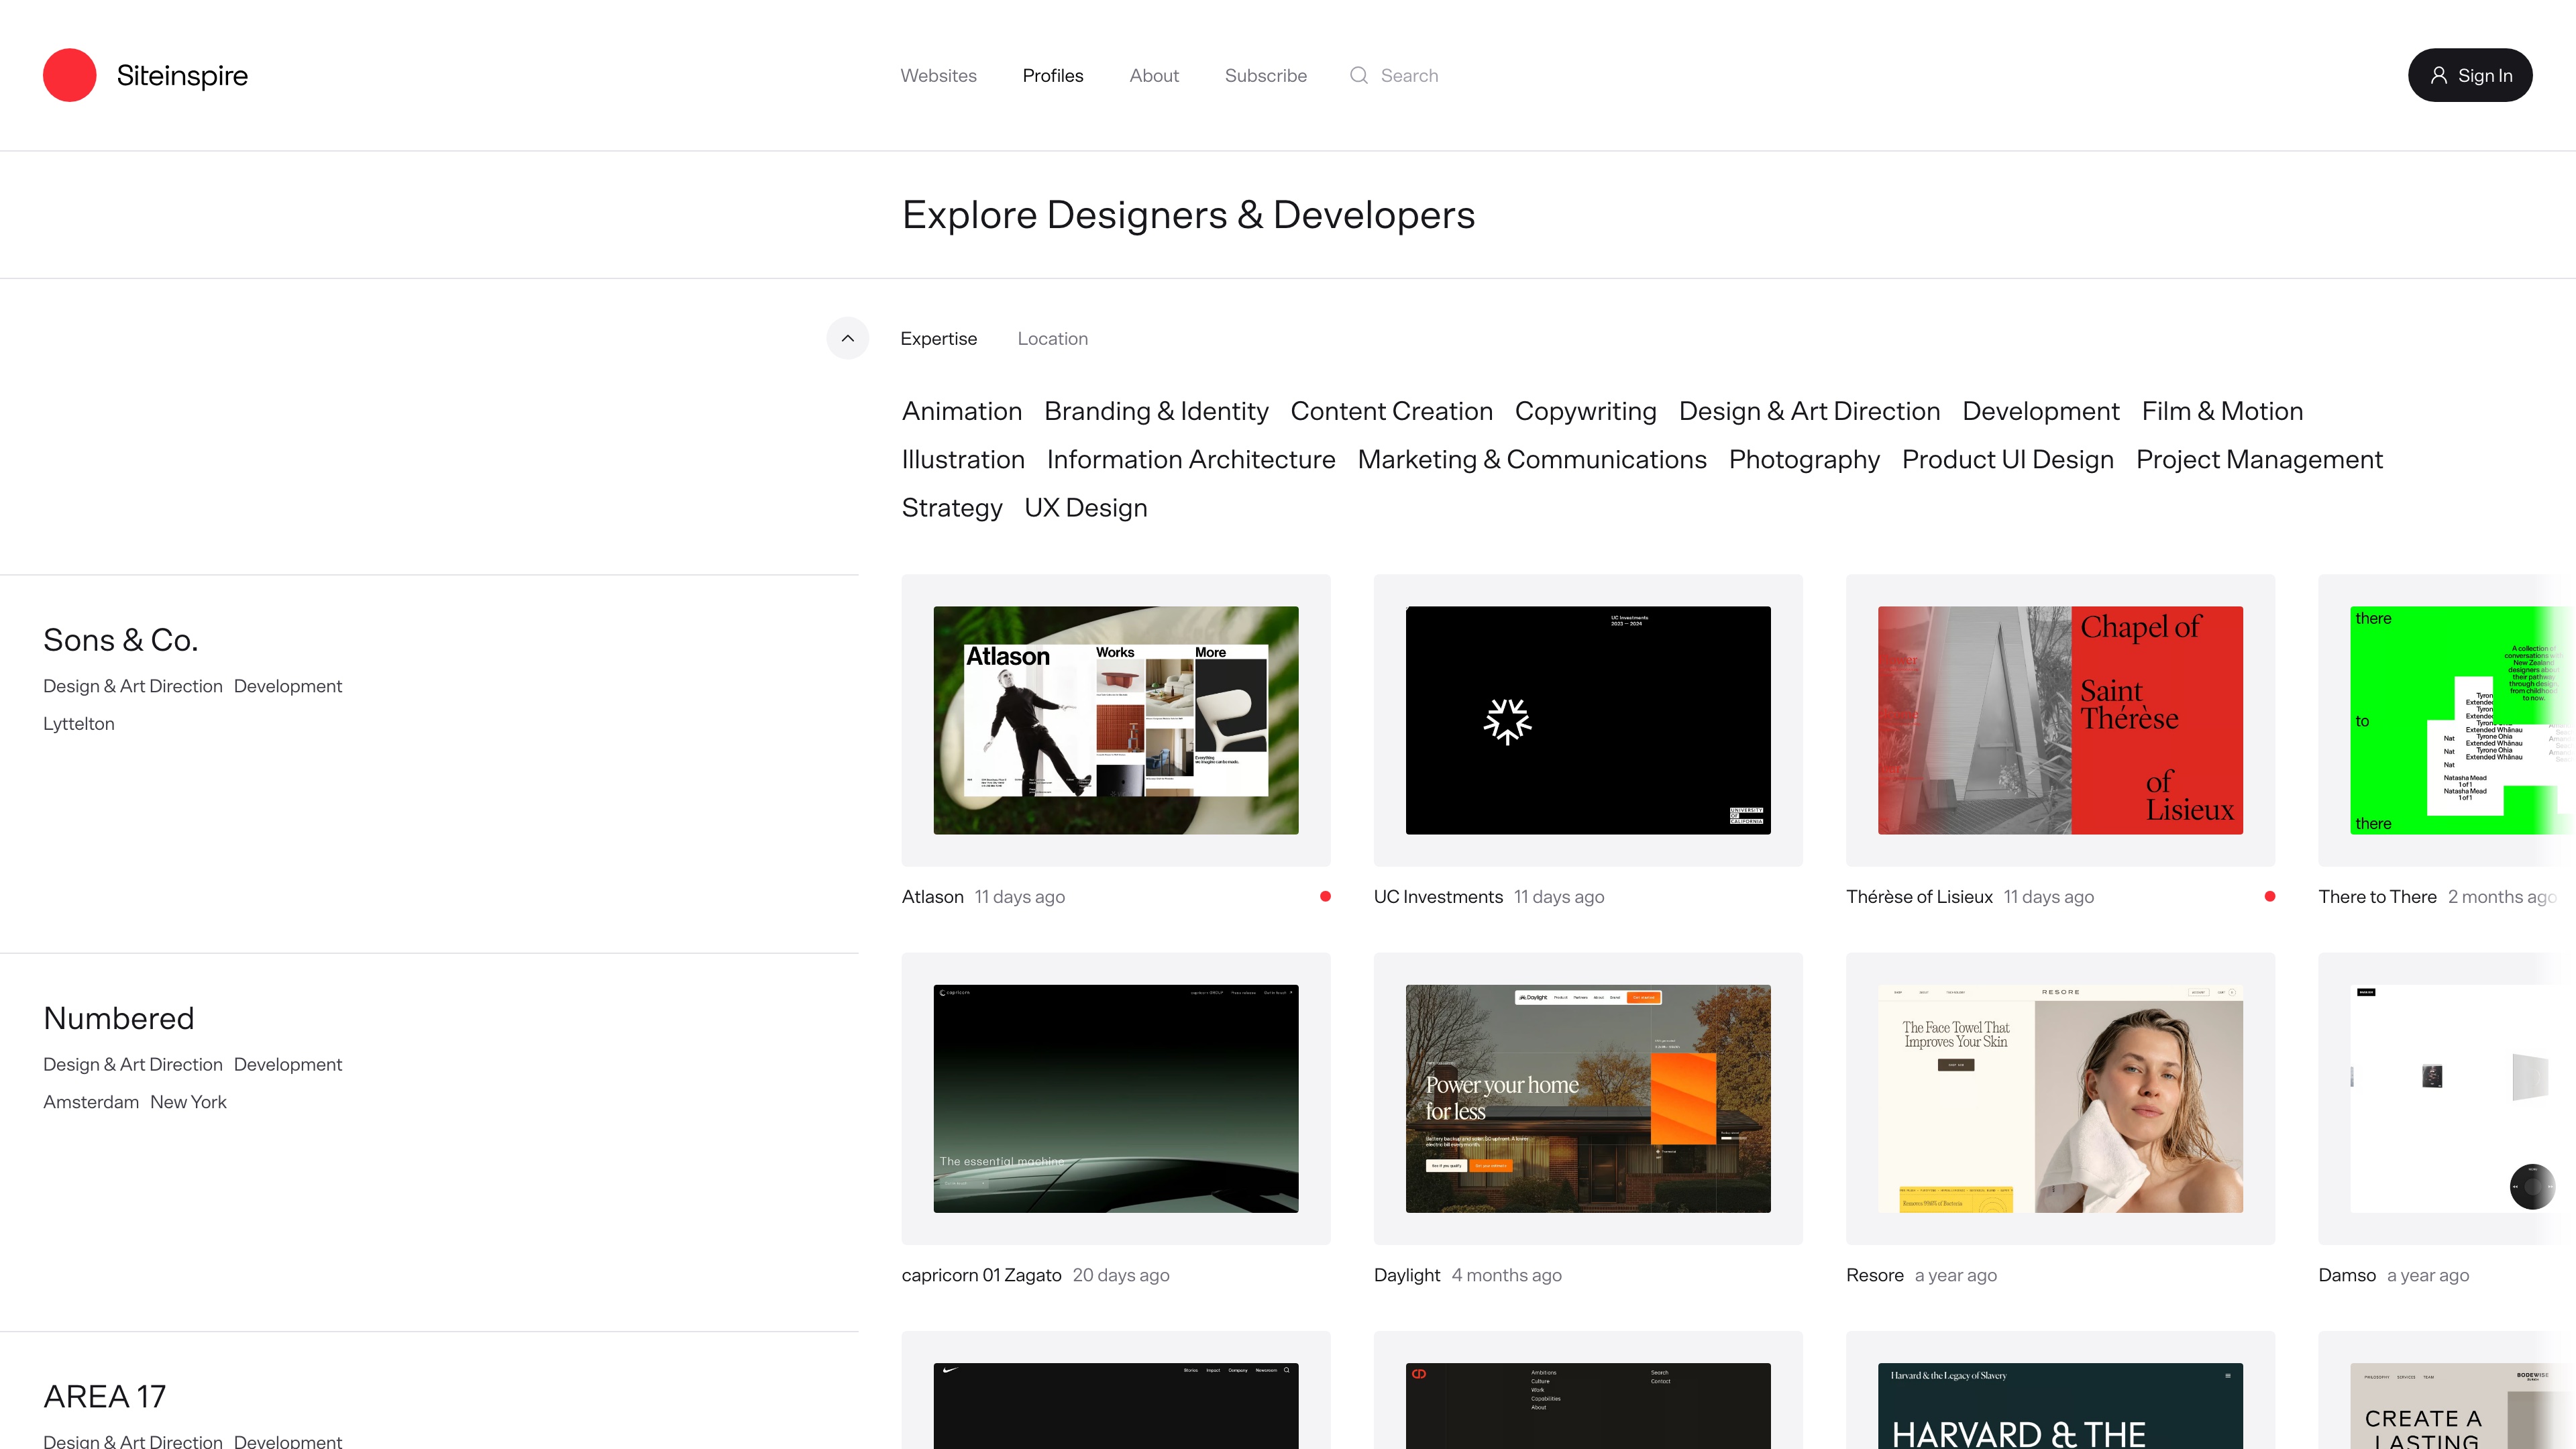The image size is (2576, 1449).
Task: Open the Atlason website thumbnail
Action: pos(1116,720)
